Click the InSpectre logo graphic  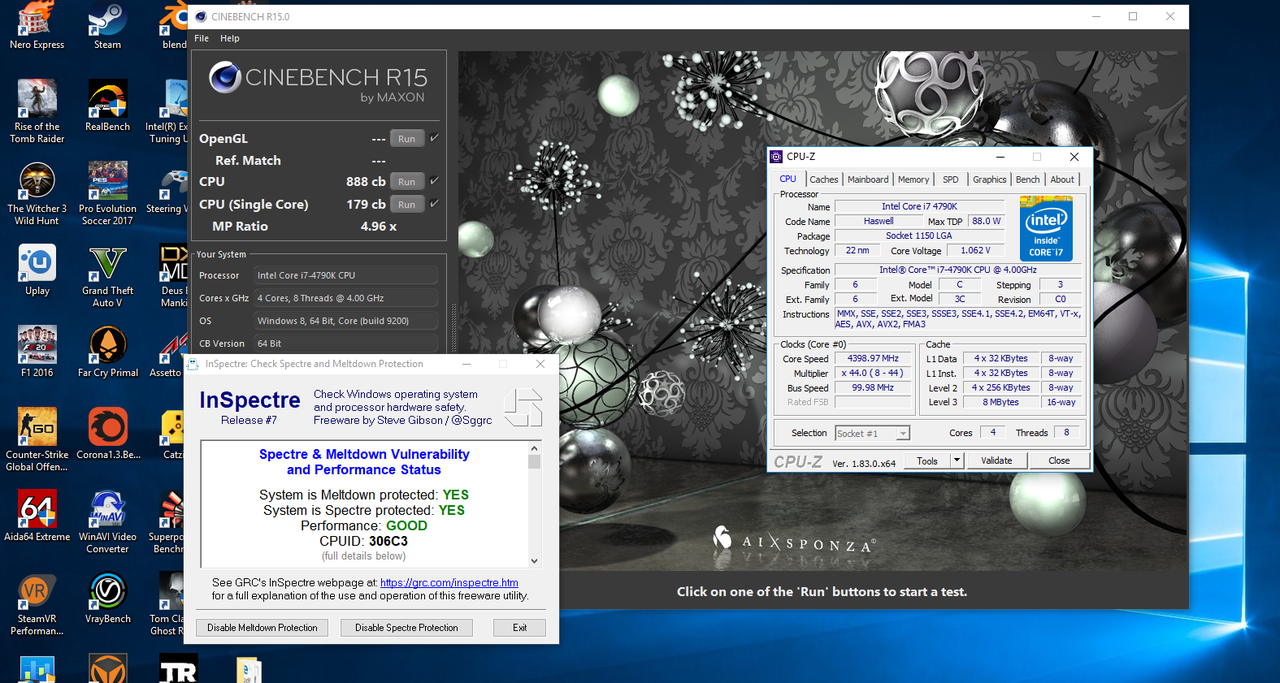522,407
